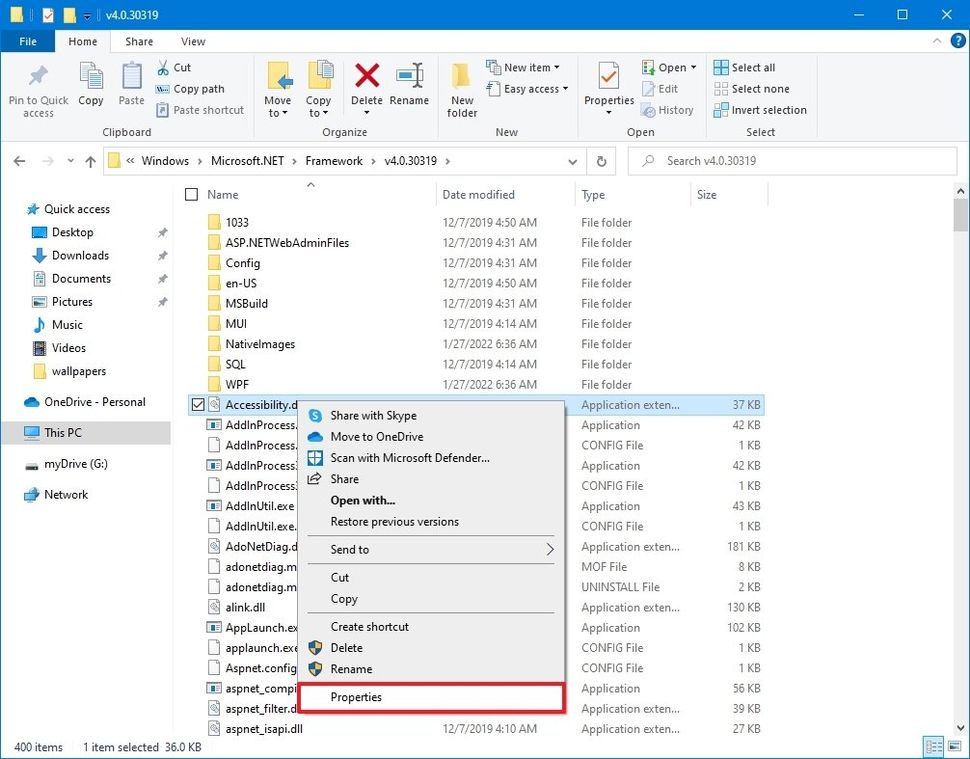Screen dimensions: 970x759
Task: Switch to the View ribbon tab
Action: click(x=192, y=41)
